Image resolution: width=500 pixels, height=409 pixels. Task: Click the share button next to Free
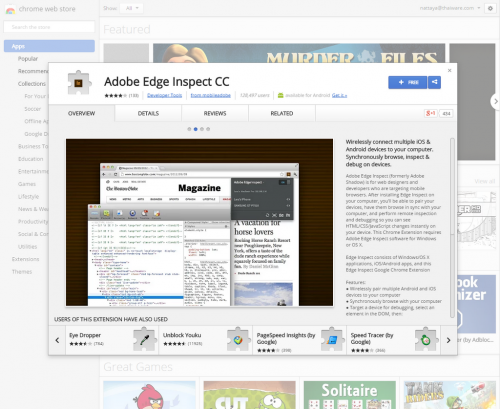tap(434, 82)
